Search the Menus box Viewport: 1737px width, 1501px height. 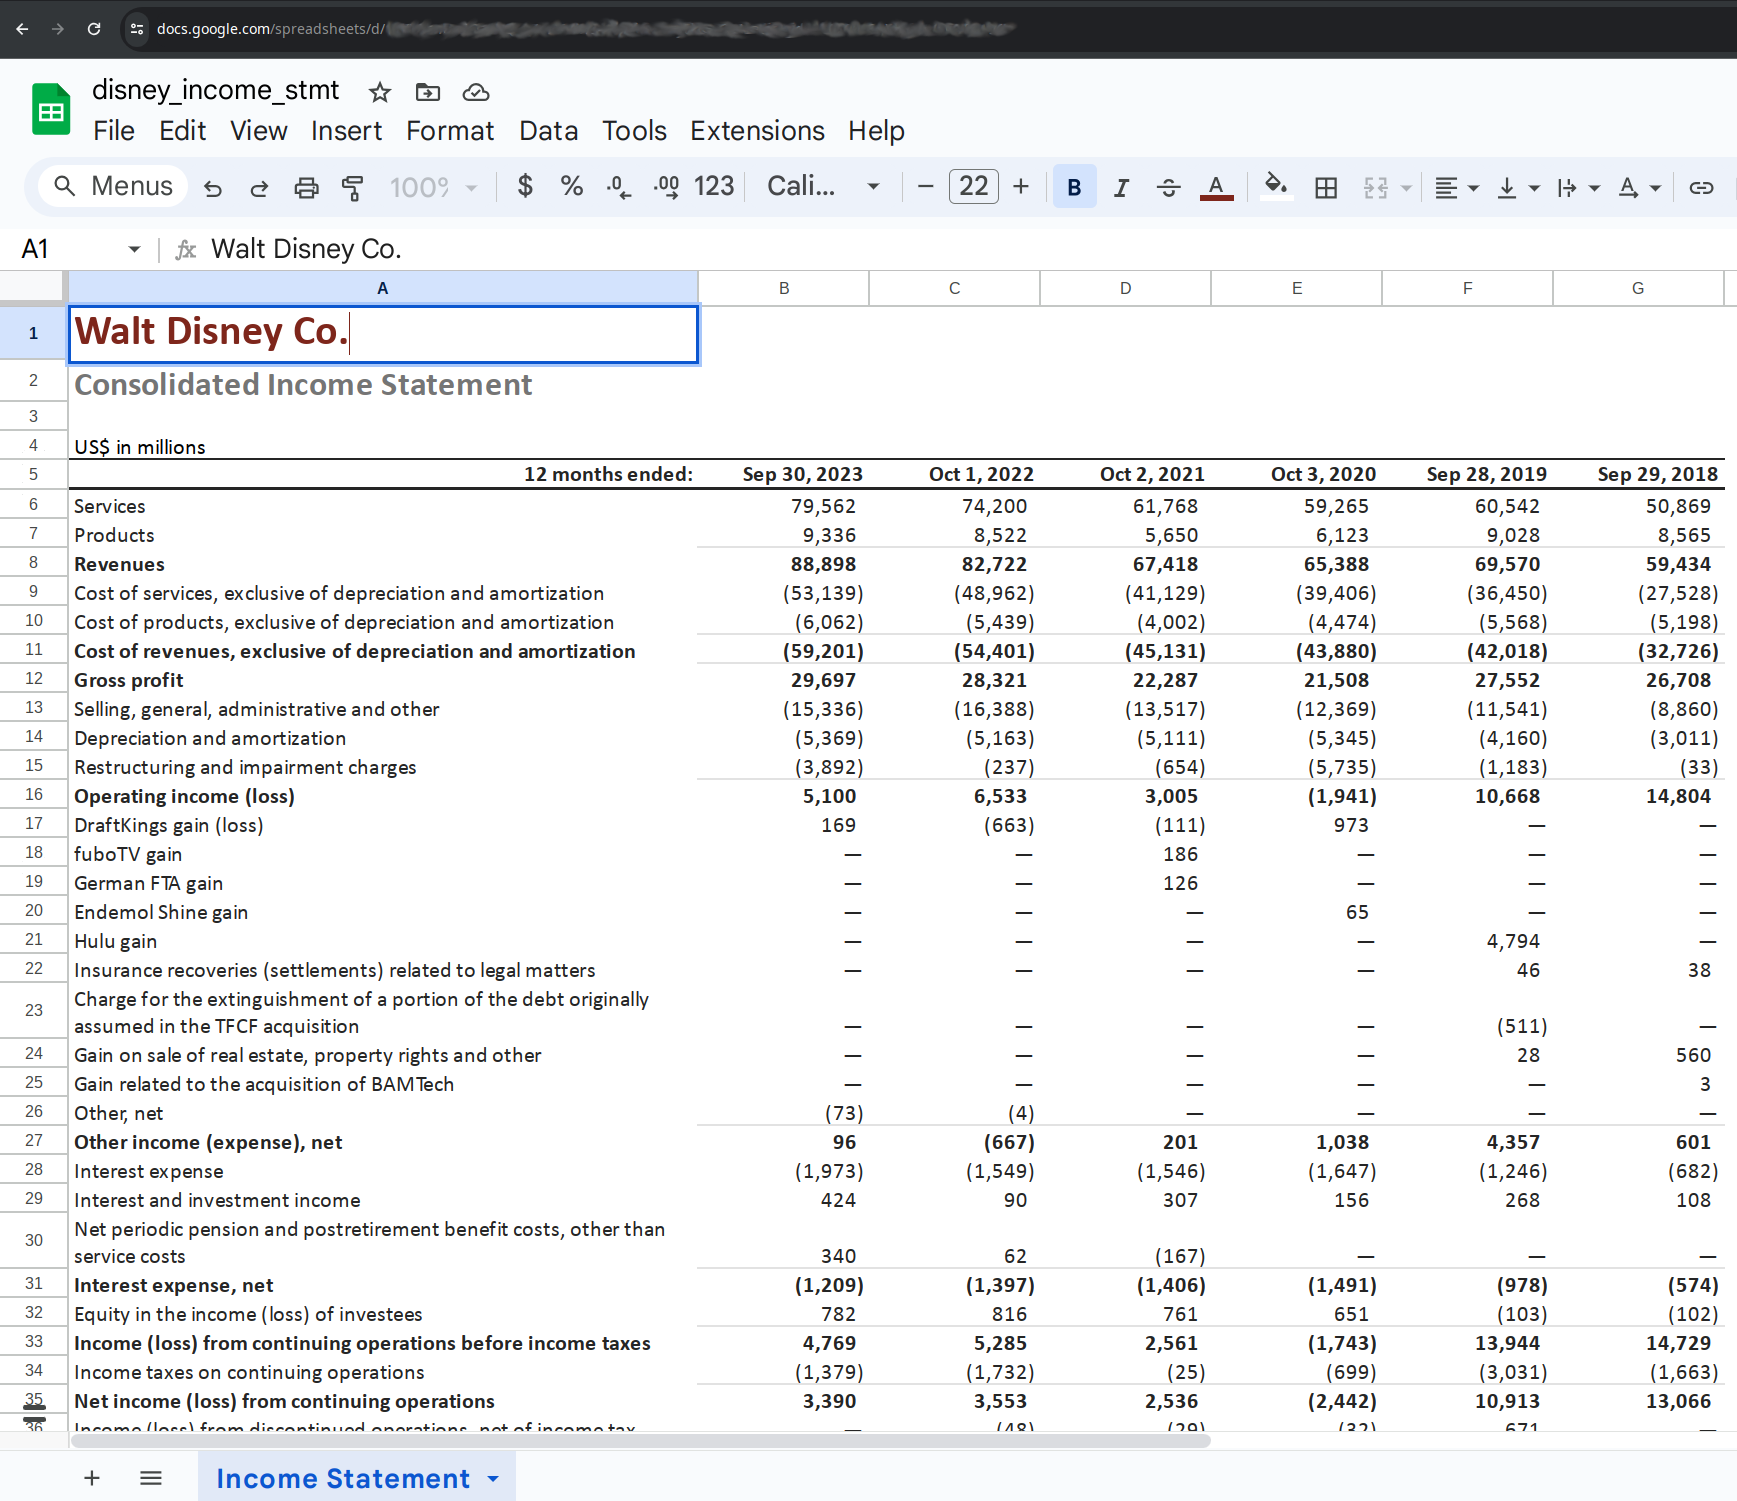click(113, 186)
